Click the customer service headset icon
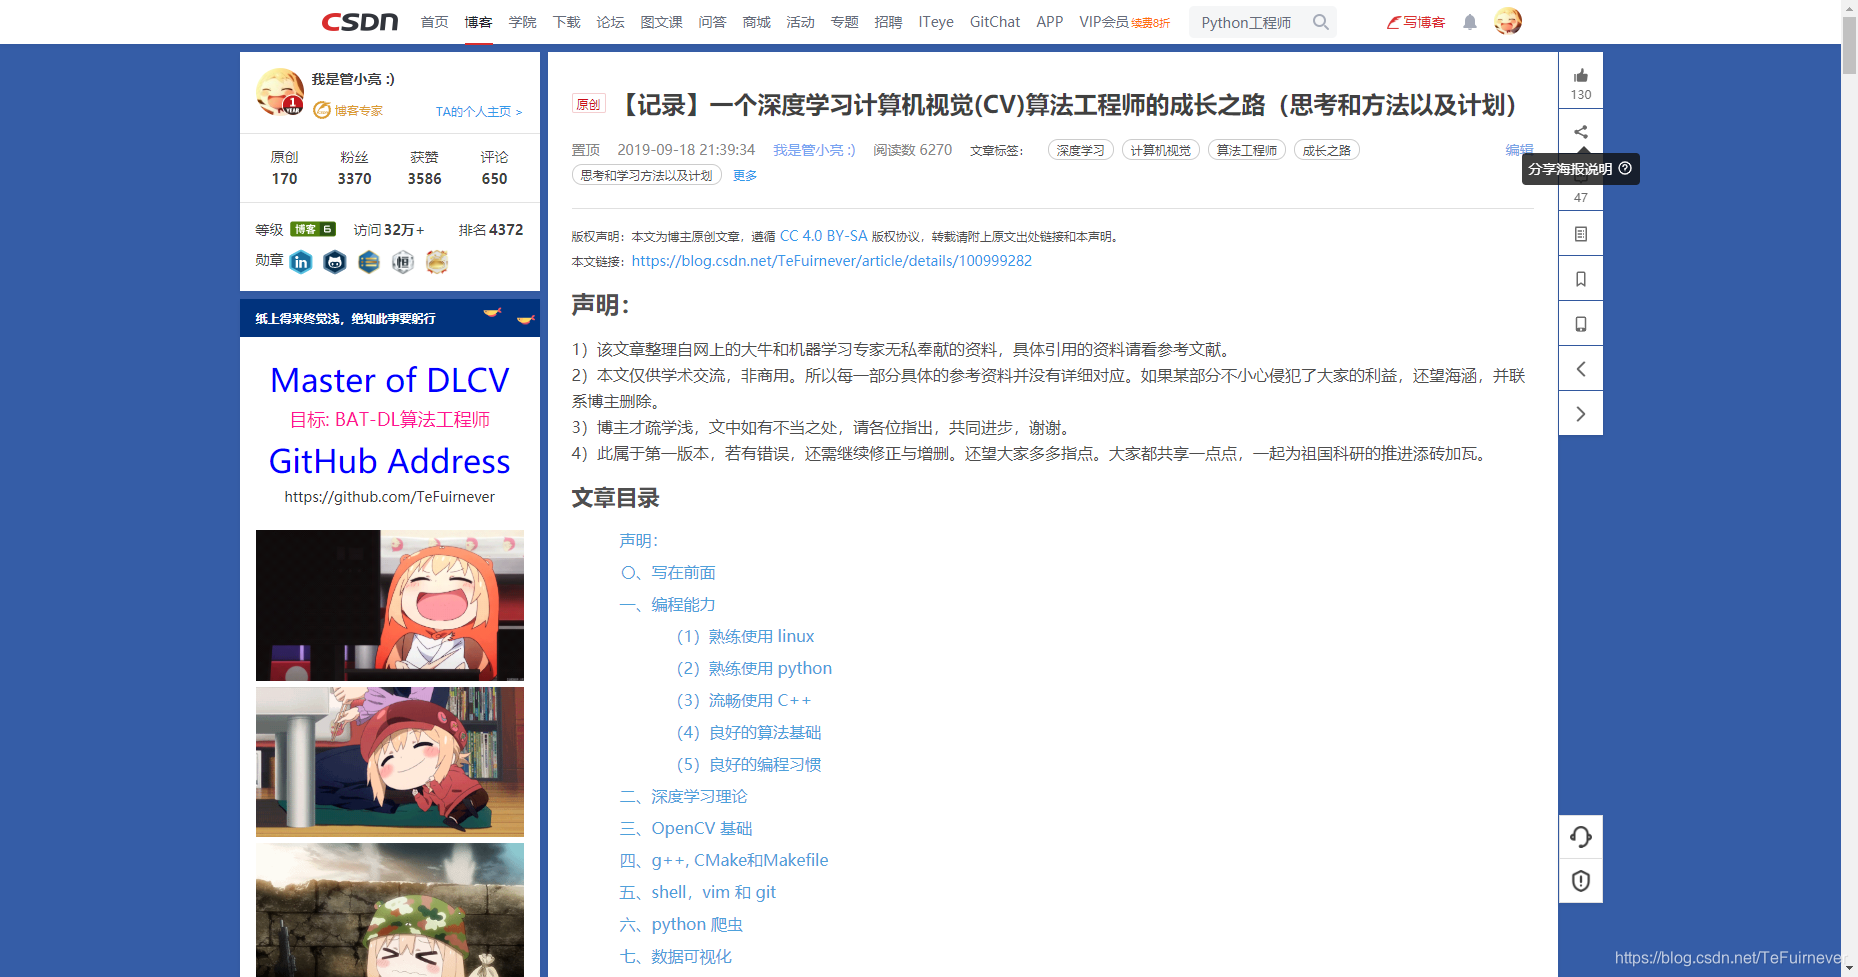The image size is (1858, 977). coord(1580,837)
